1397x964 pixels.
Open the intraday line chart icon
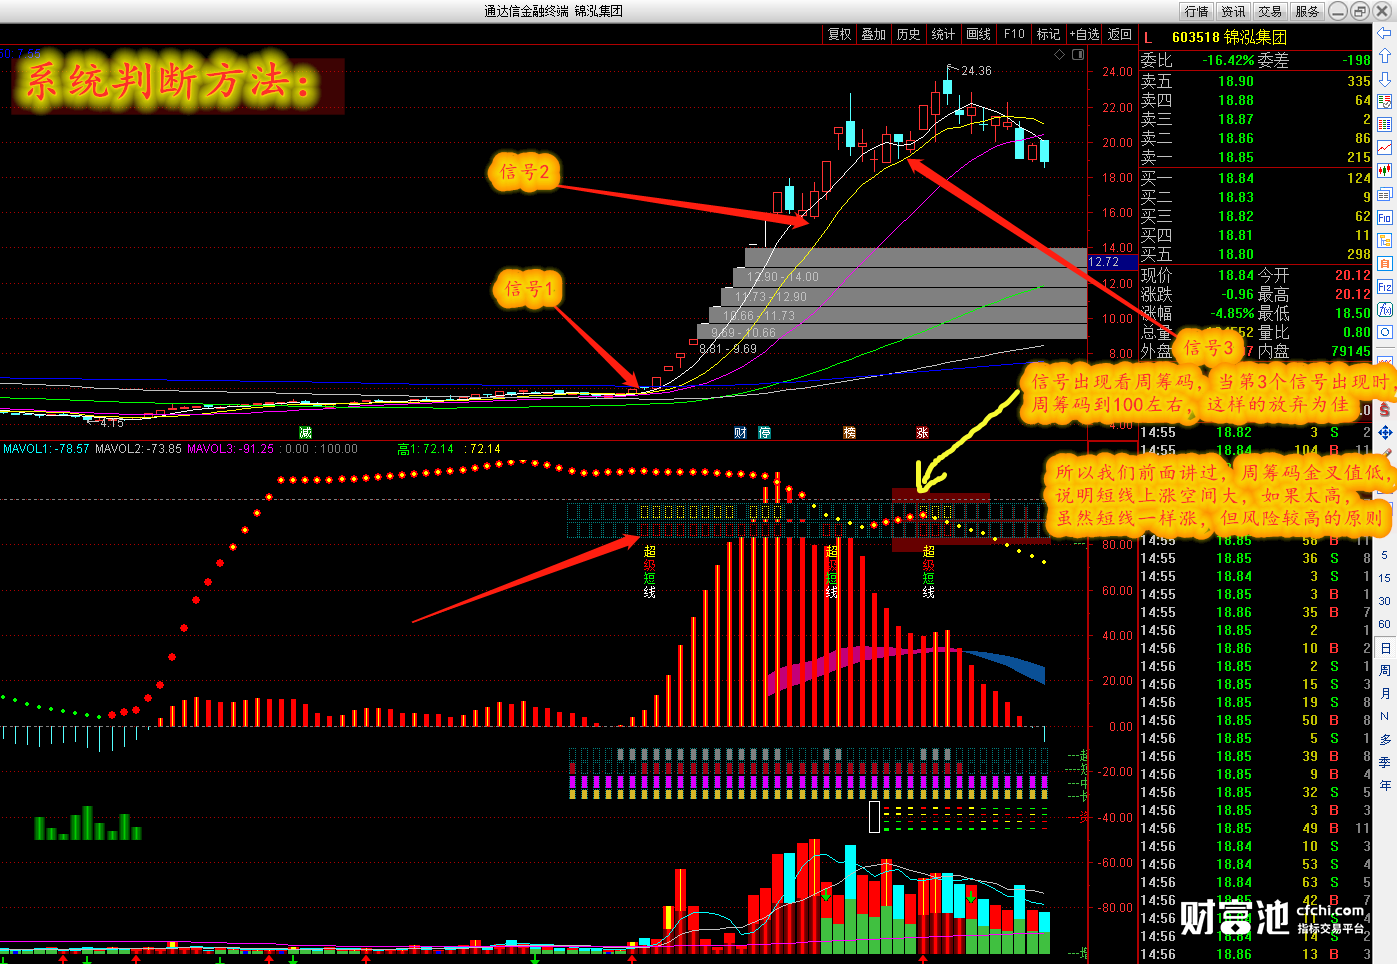[1385, 147]
